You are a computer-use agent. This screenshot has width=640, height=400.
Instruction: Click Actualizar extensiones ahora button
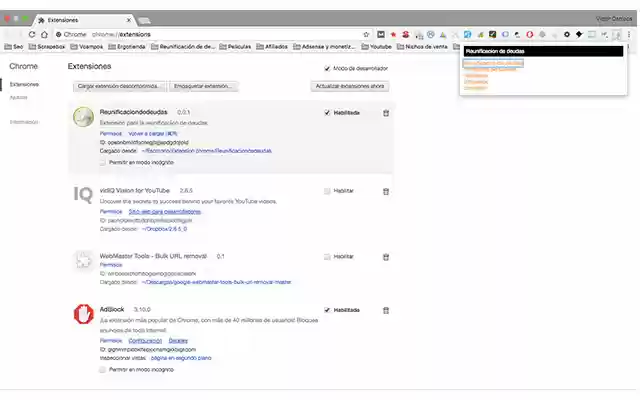350,87
